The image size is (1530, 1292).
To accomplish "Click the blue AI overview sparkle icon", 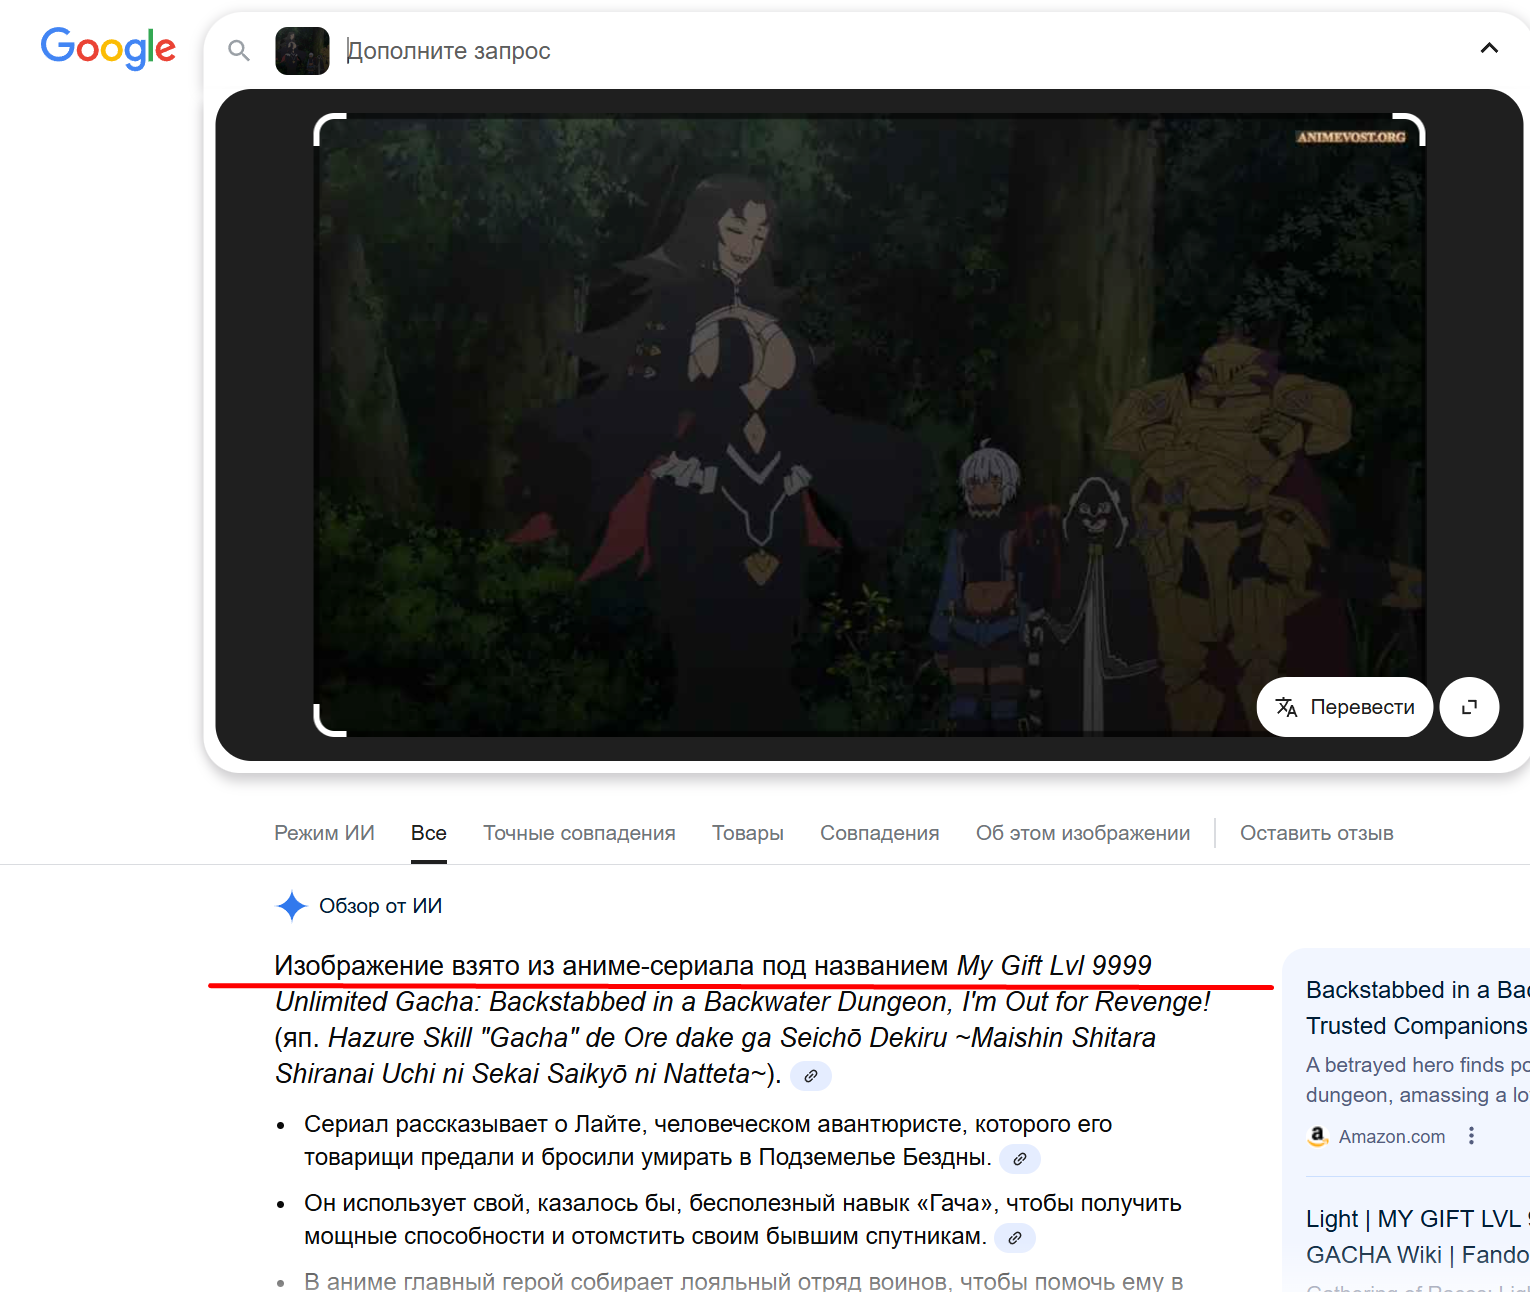I will [291, 906].
